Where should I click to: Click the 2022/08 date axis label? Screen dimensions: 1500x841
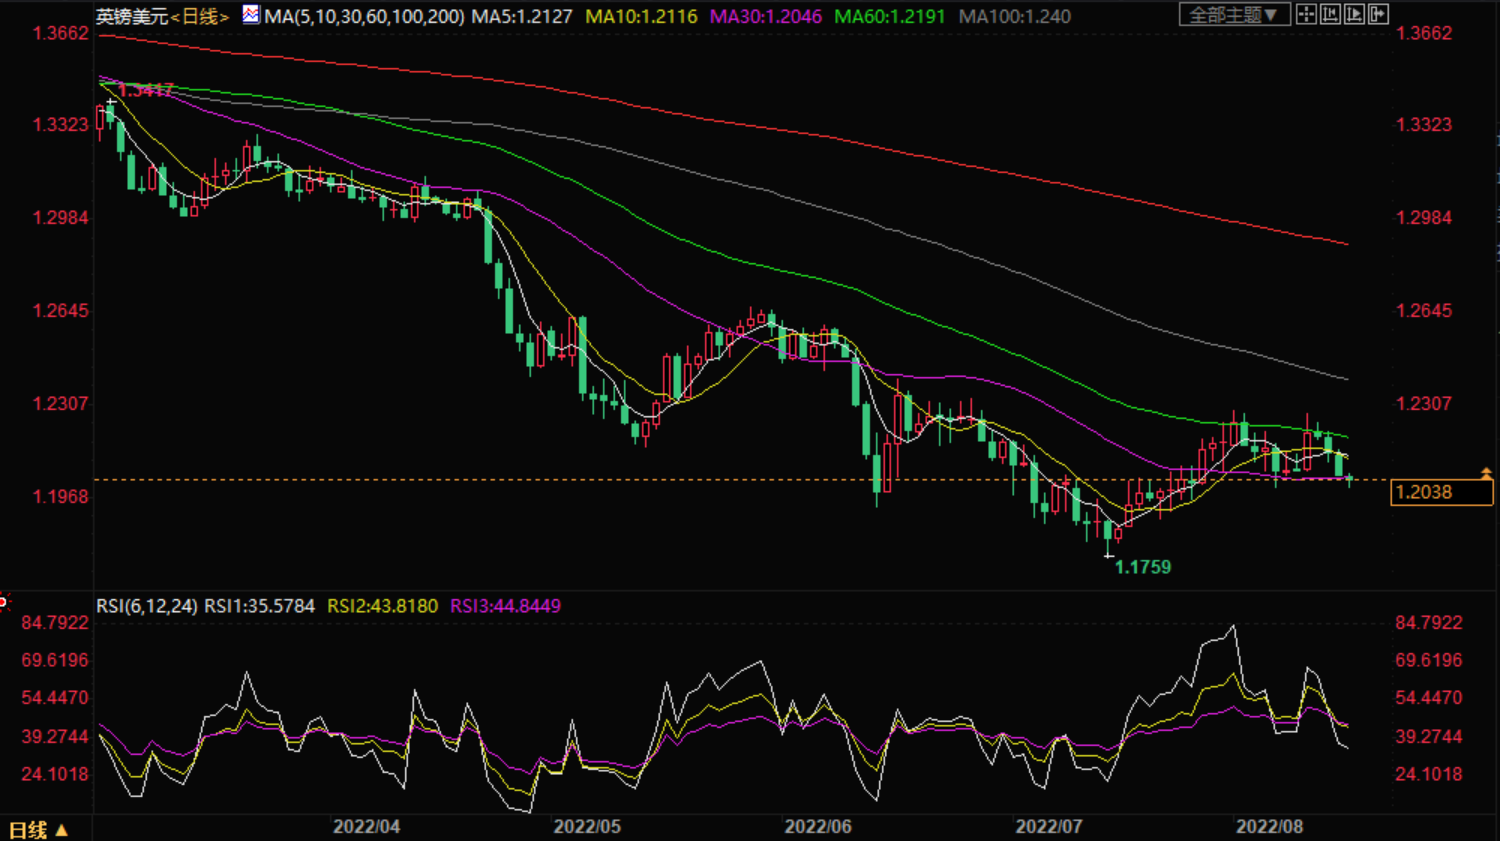coord(1269,827)
